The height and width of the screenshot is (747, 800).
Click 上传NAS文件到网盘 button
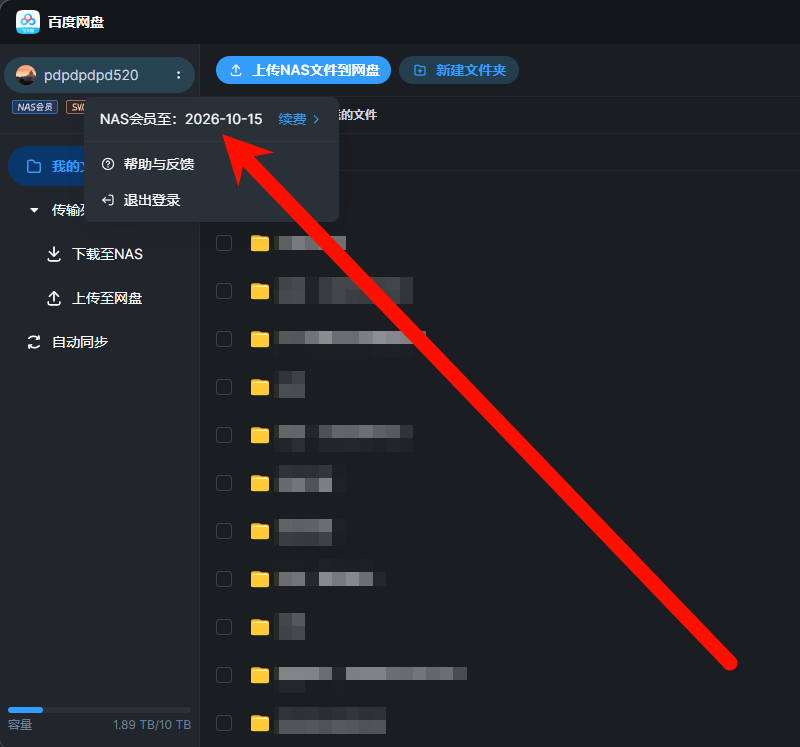[303, 70]
